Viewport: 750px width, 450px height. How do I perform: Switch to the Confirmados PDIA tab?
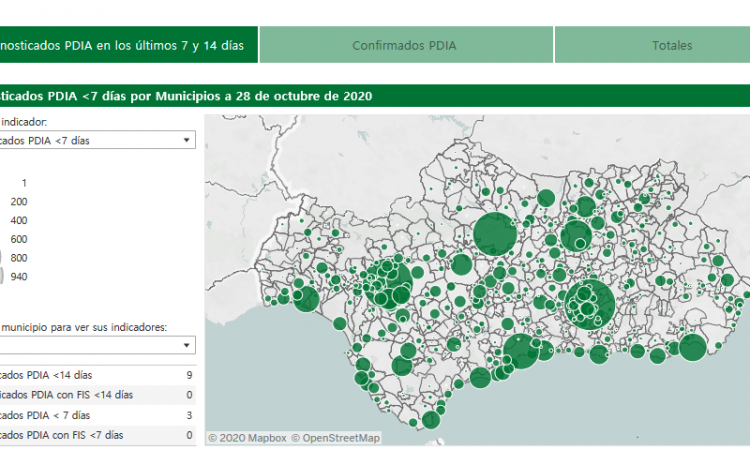405,45
